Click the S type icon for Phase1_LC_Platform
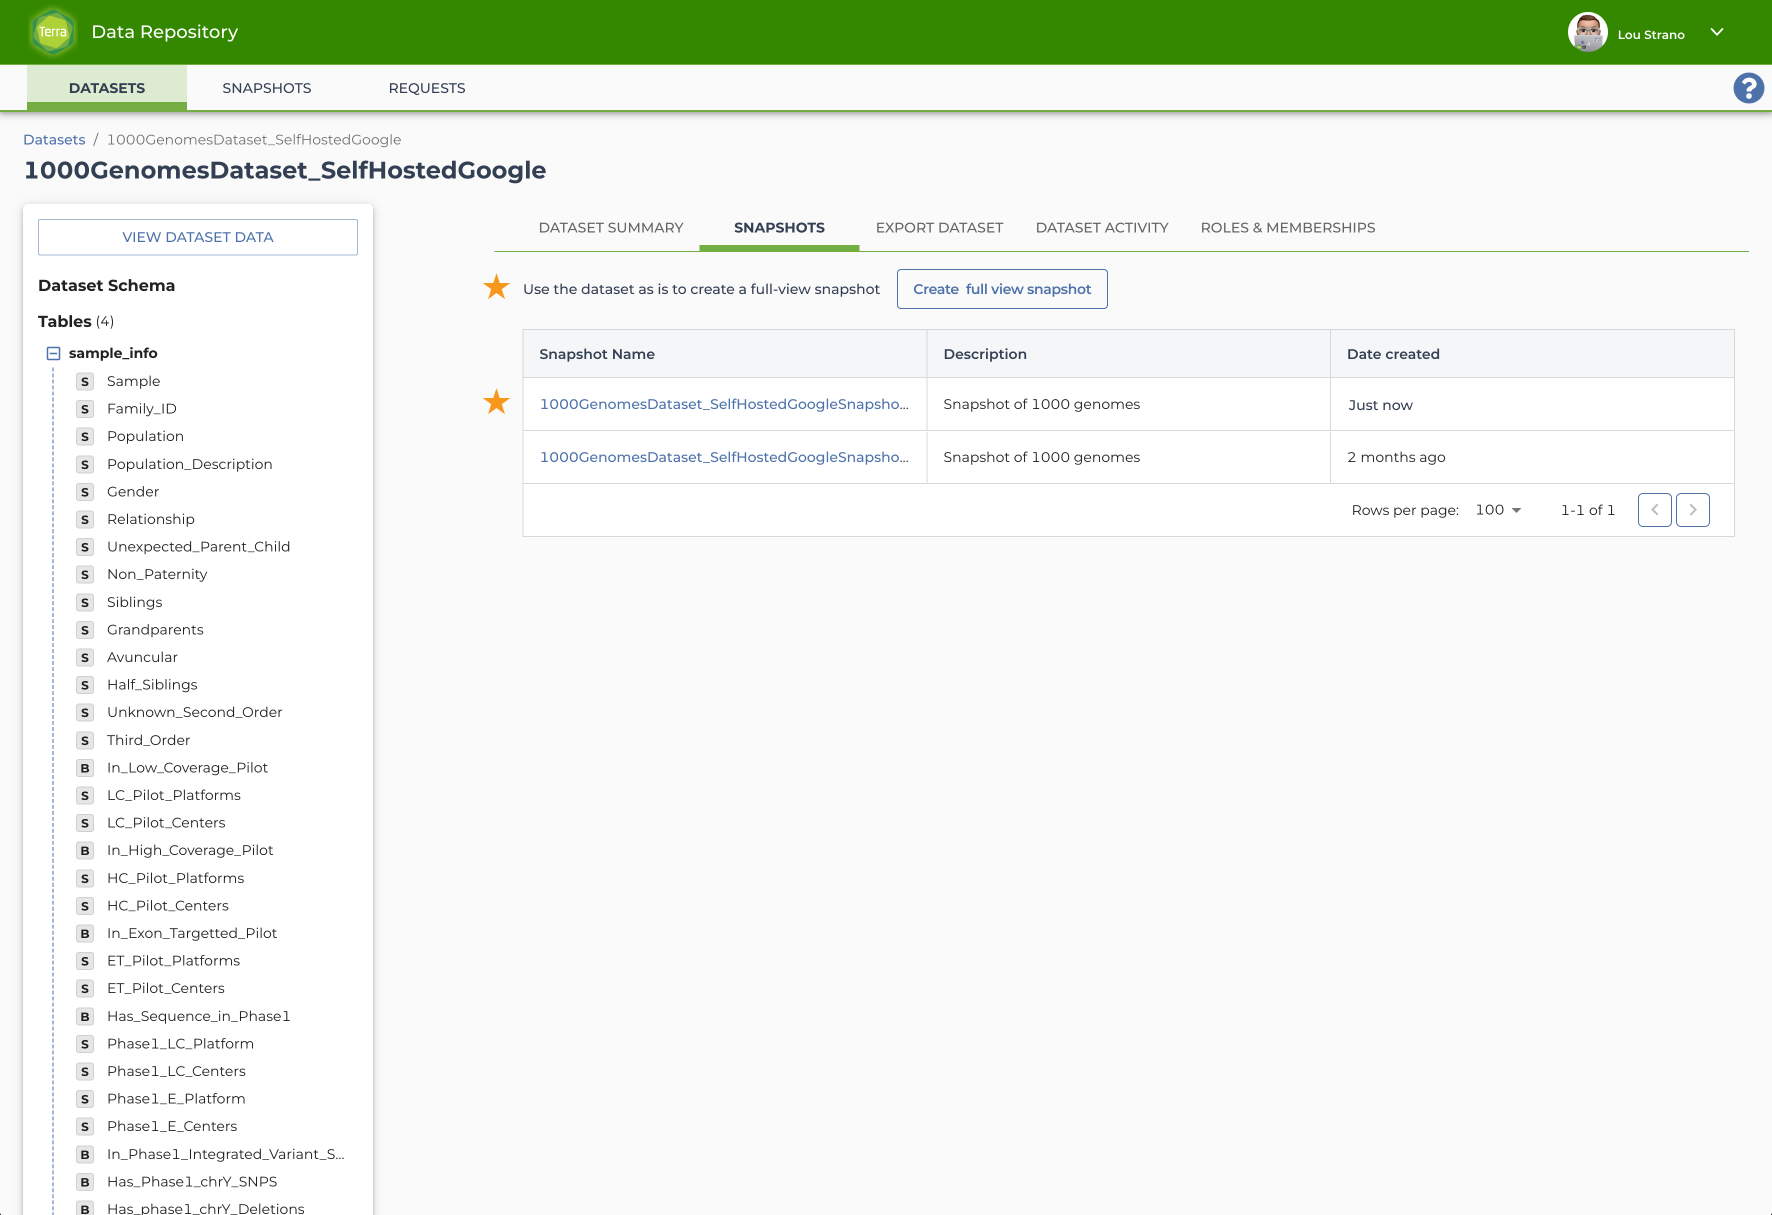The width and height of the screenshot is (1772, 1215). click(85, 1044)
